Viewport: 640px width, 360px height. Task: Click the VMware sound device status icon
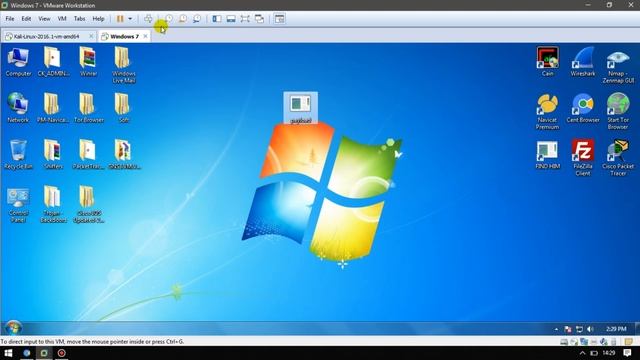tap(604, 342)
